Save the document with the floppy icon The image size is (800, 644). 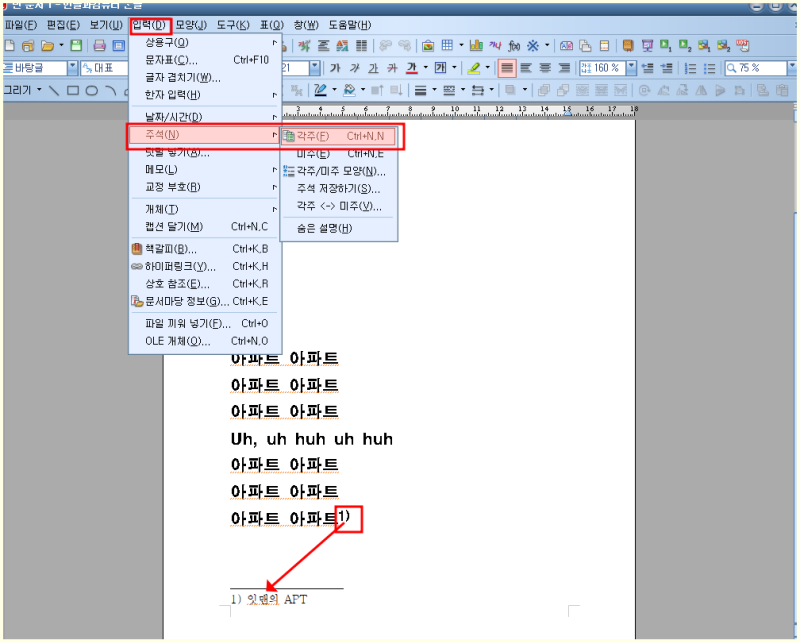tap(76, 46)
